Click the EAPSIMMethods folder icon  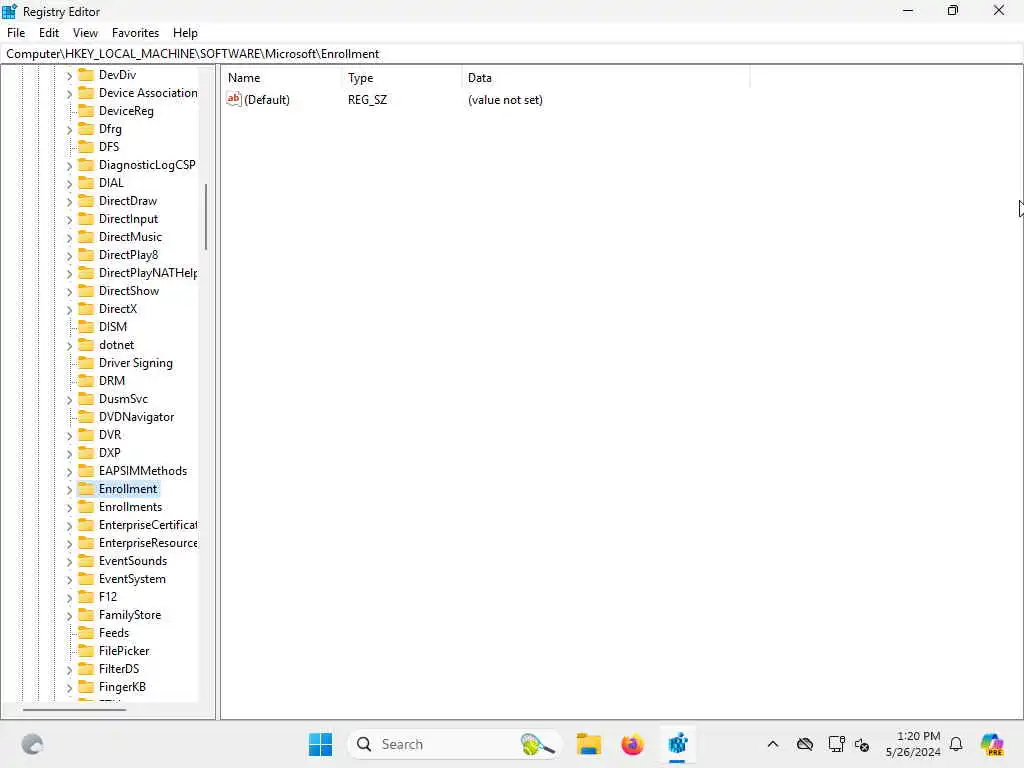pyautogui.click(x=86, y=470)
